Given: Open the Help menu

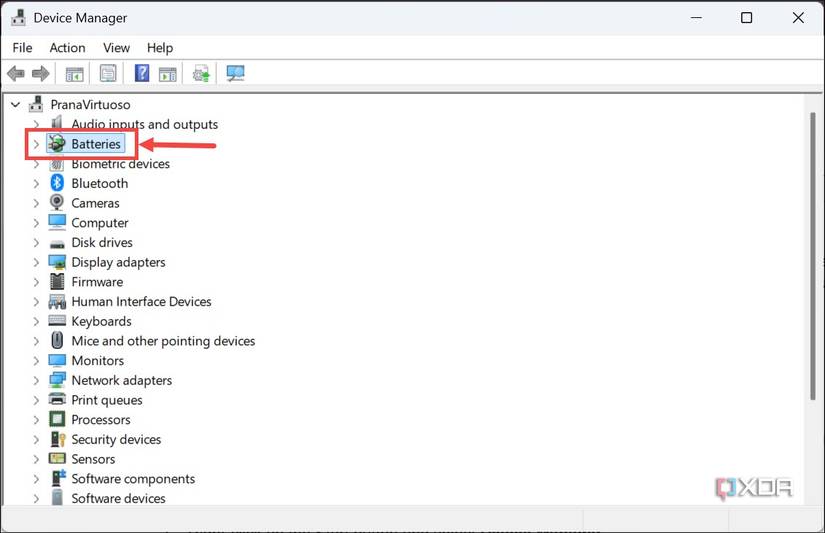Looking at the screenshot, I should (x=160, y=48).
